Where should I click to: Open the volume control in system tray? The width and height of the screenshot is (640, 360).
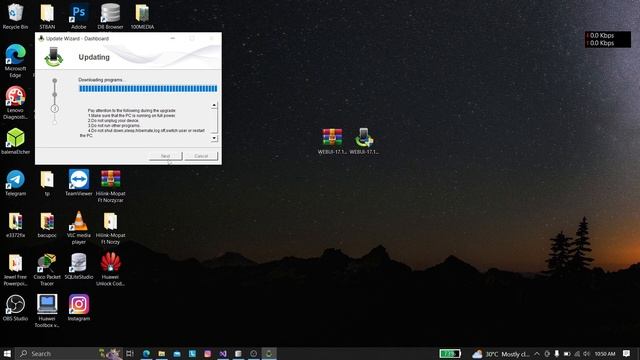click(587, 354)
